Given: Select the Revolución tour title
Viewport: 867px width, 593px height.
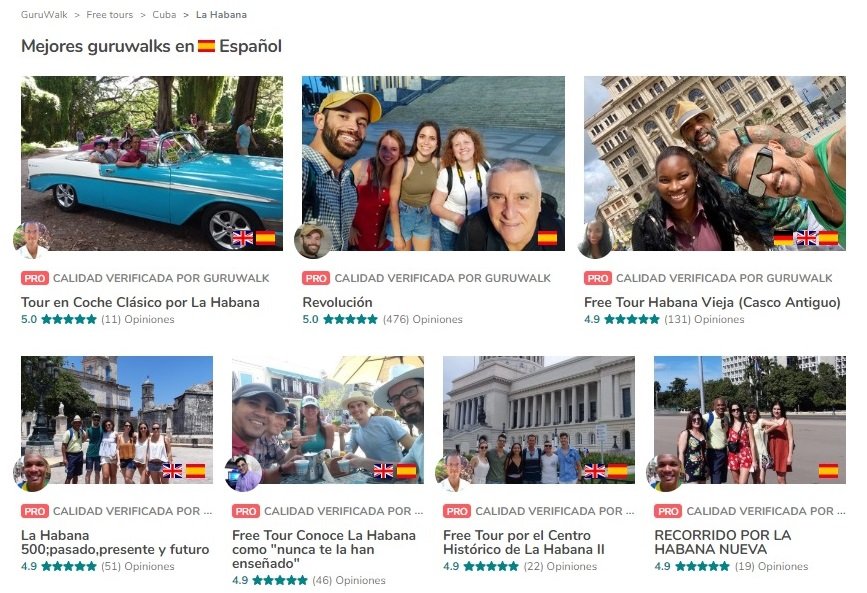Looking at the screenshot, I should coord(337,302).
